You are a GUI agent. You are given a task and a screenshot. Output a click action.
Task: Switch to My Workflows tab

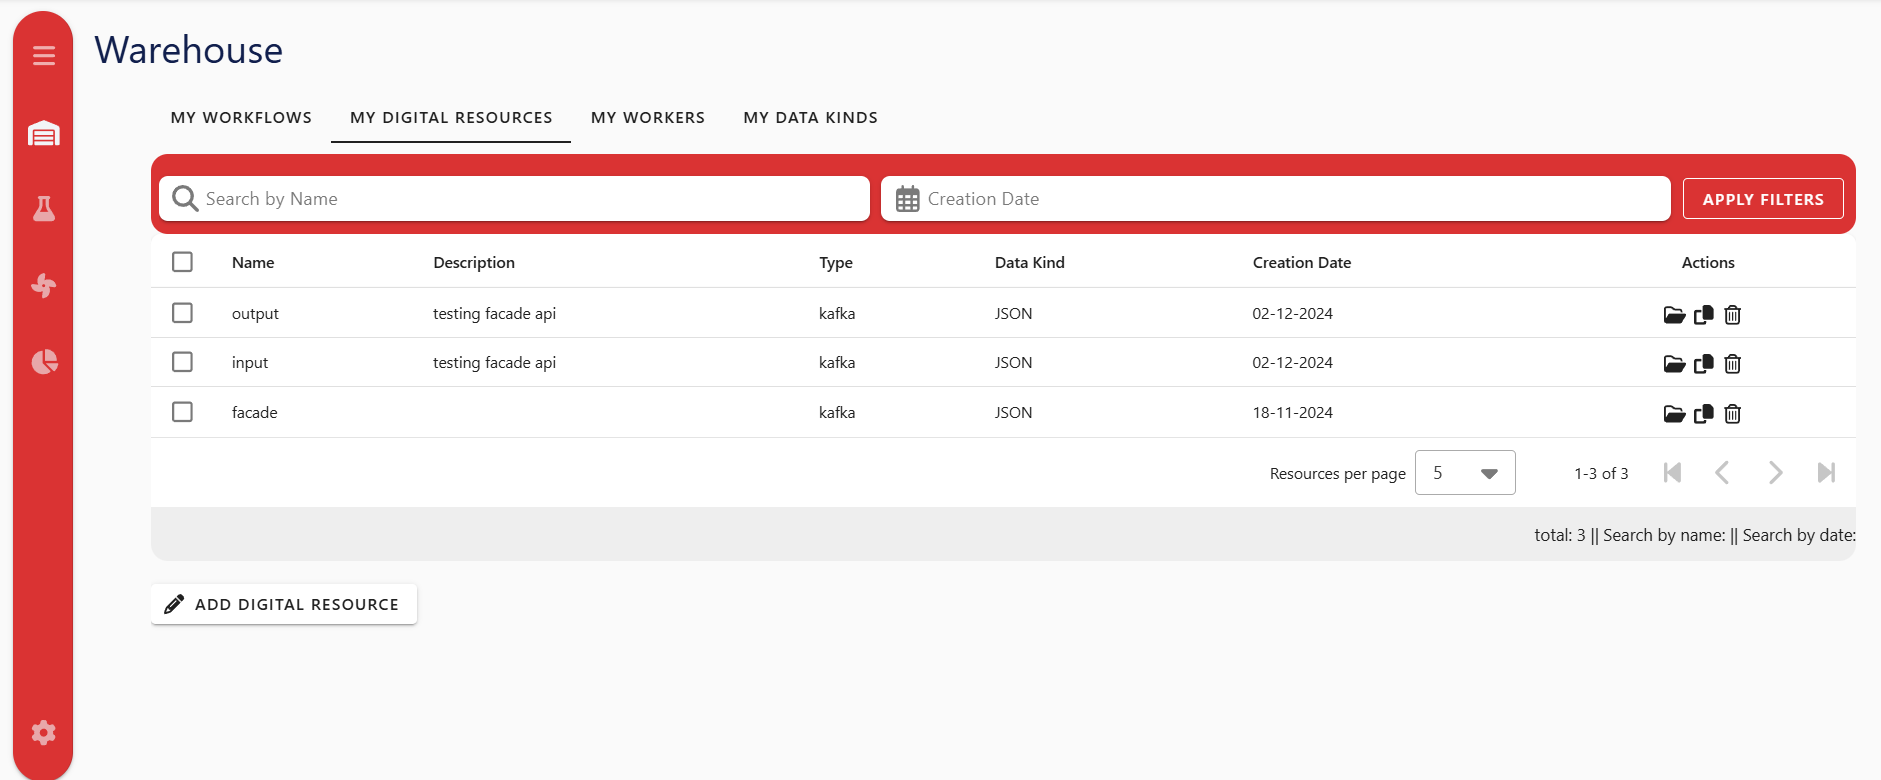[x=241, y=118]
